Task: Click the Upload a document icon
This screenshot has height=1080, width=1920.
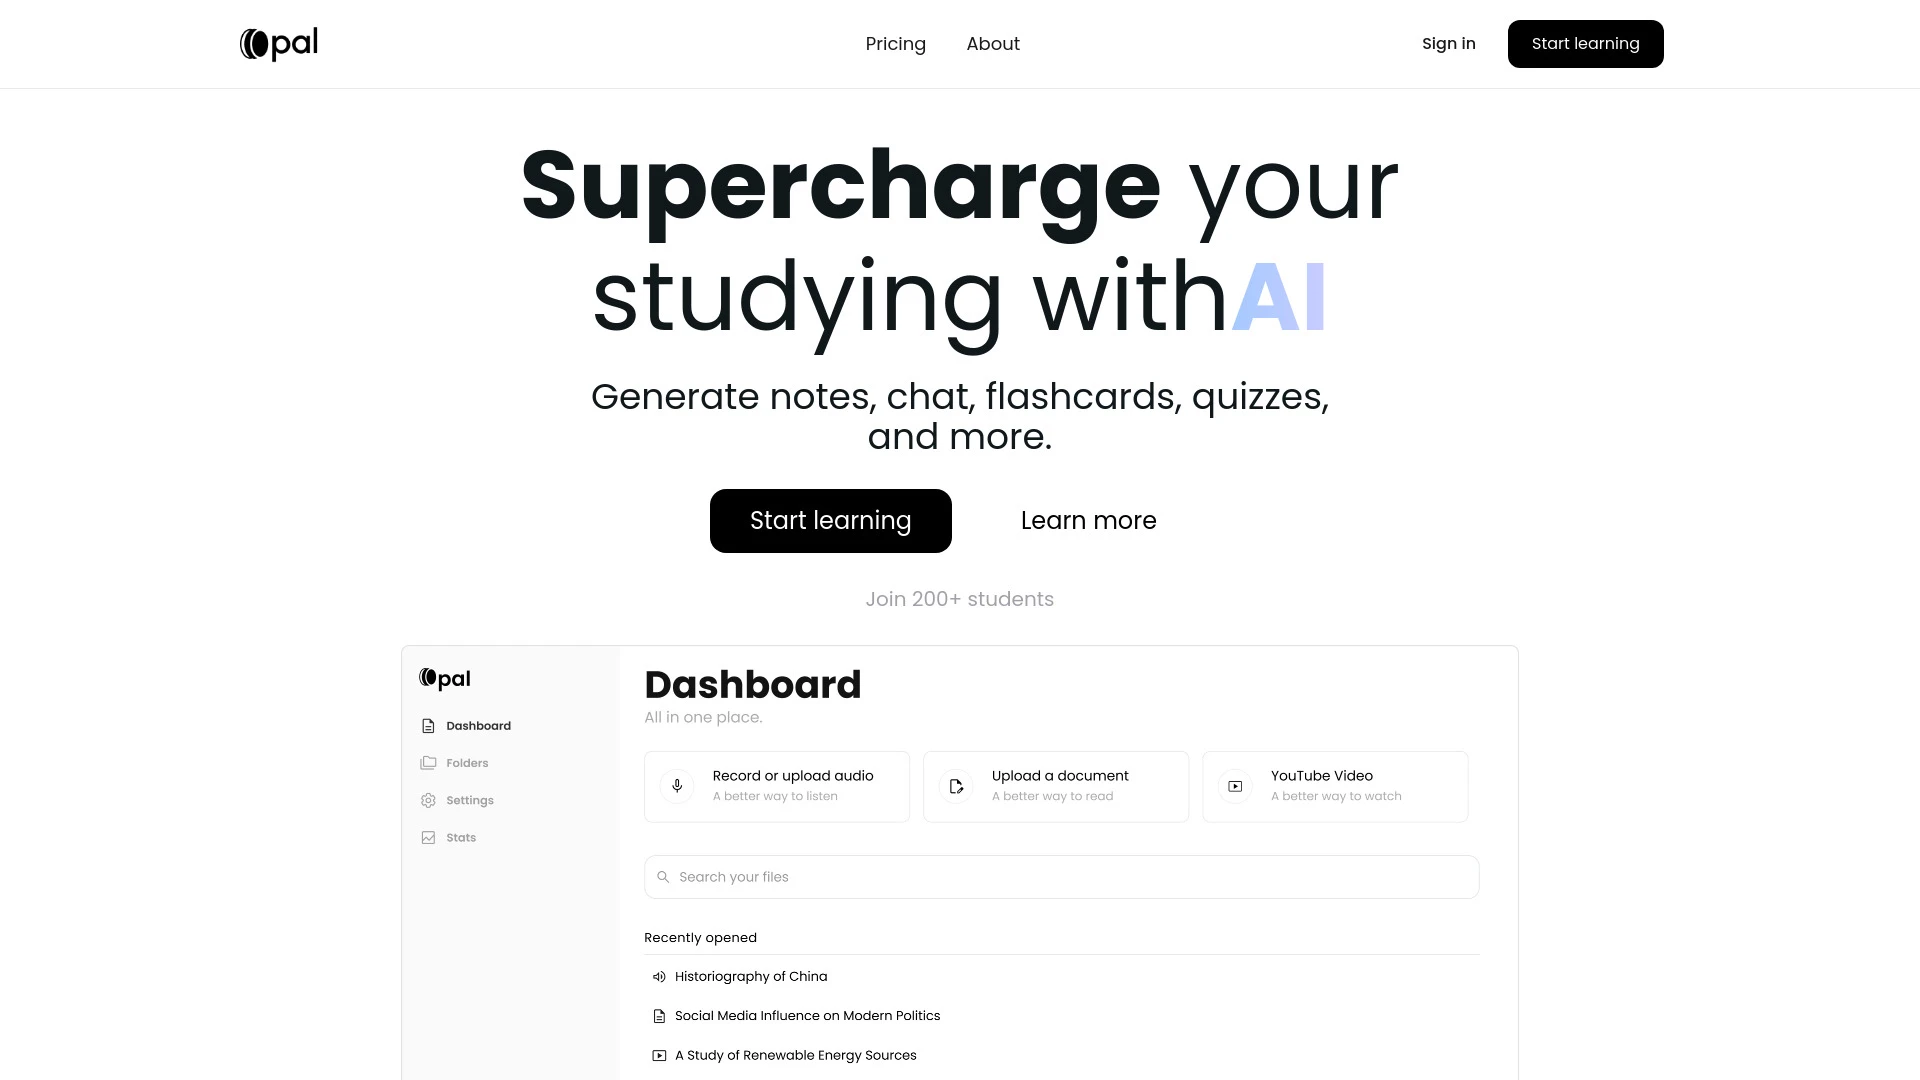Action: pos(956,786)
